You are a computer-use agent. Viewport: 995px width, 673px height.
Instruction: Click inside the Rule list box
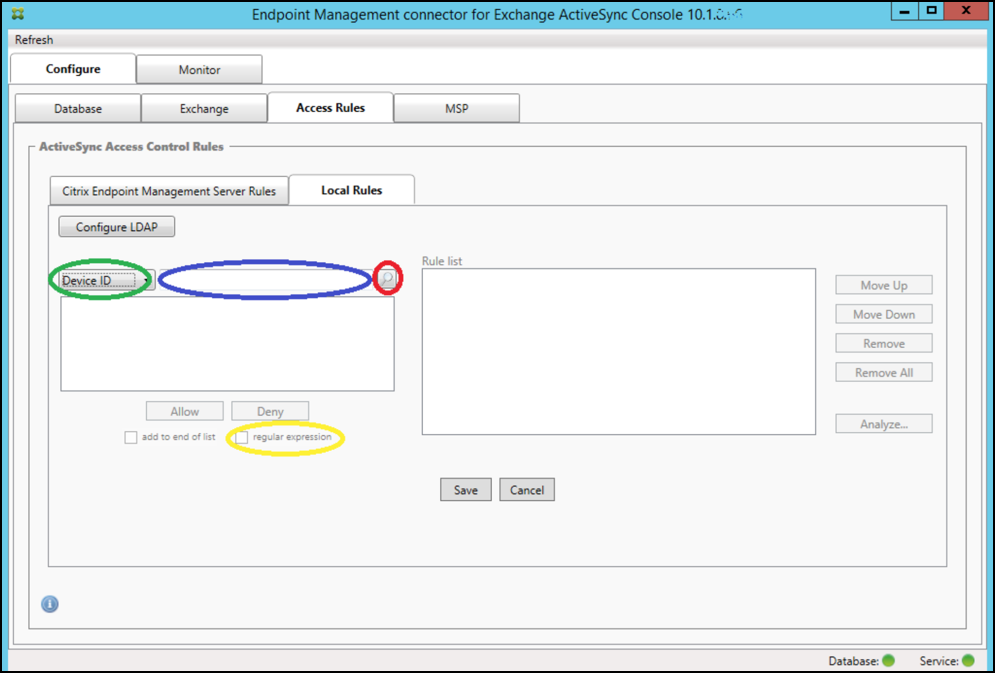point(619,351)
